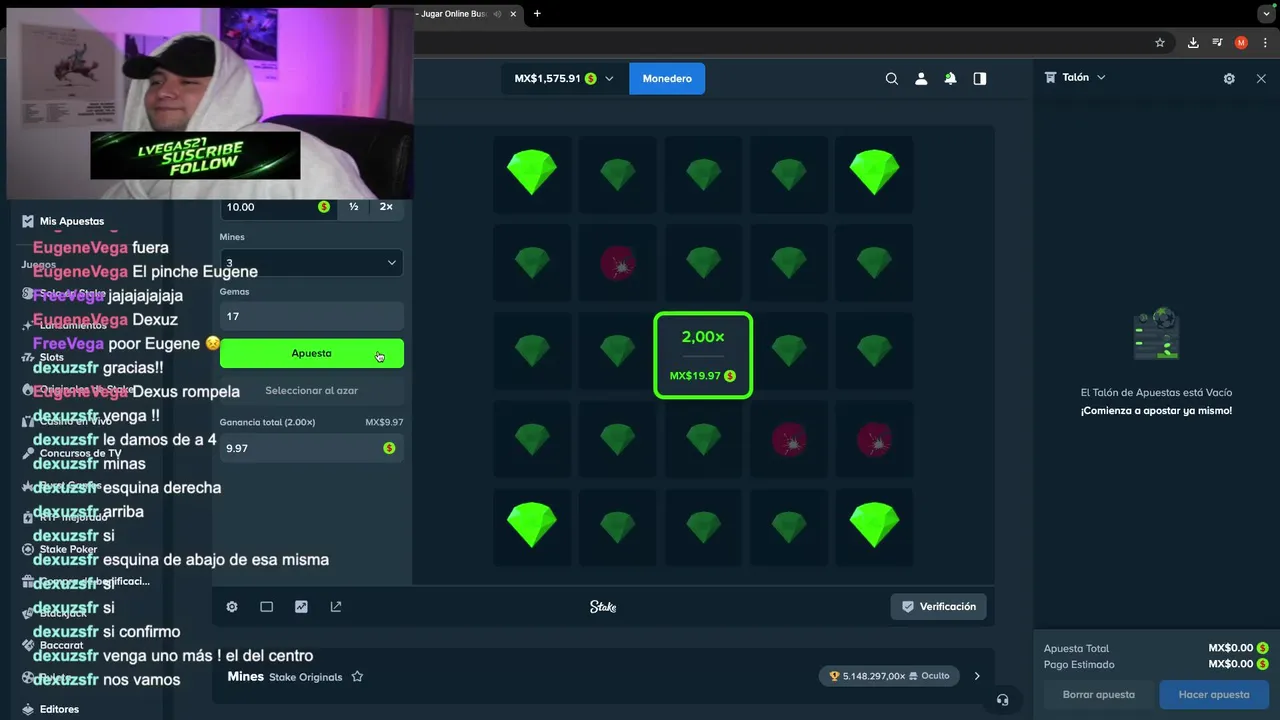Screen dimensions: 1280x720
Task: Click the Stake Originals link
Action: [305, 677]
